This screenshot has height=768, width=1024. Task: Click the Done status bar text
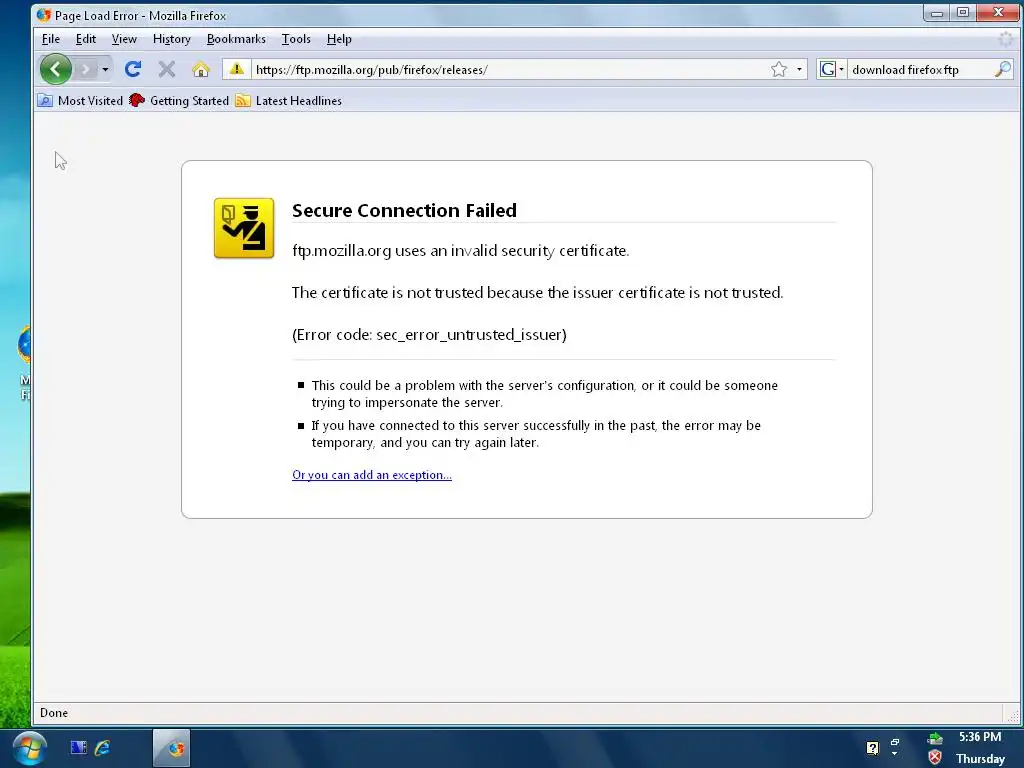click(54, 712)
